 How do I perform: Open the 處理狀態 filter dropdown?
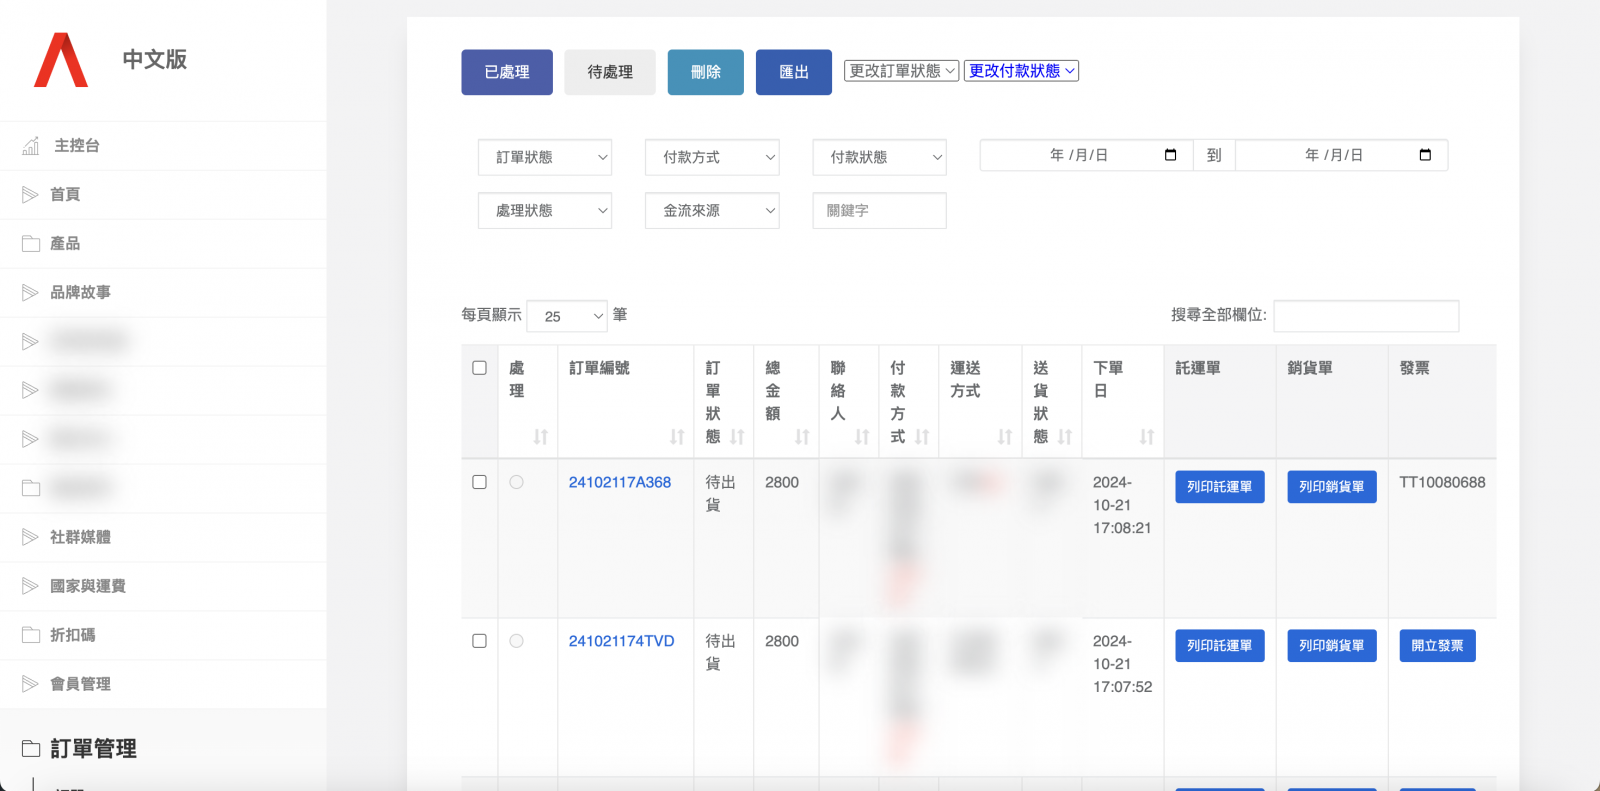(x=545, y=211)
